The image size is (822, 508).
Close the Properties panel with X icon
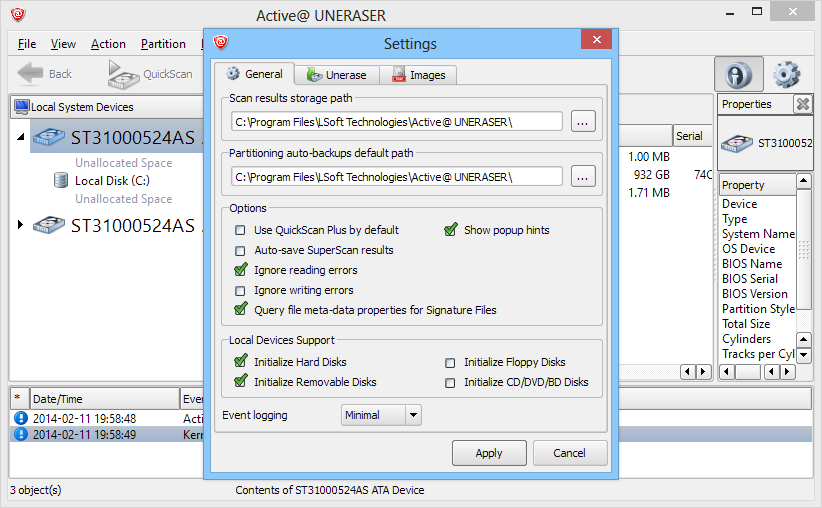click(803, 104)
